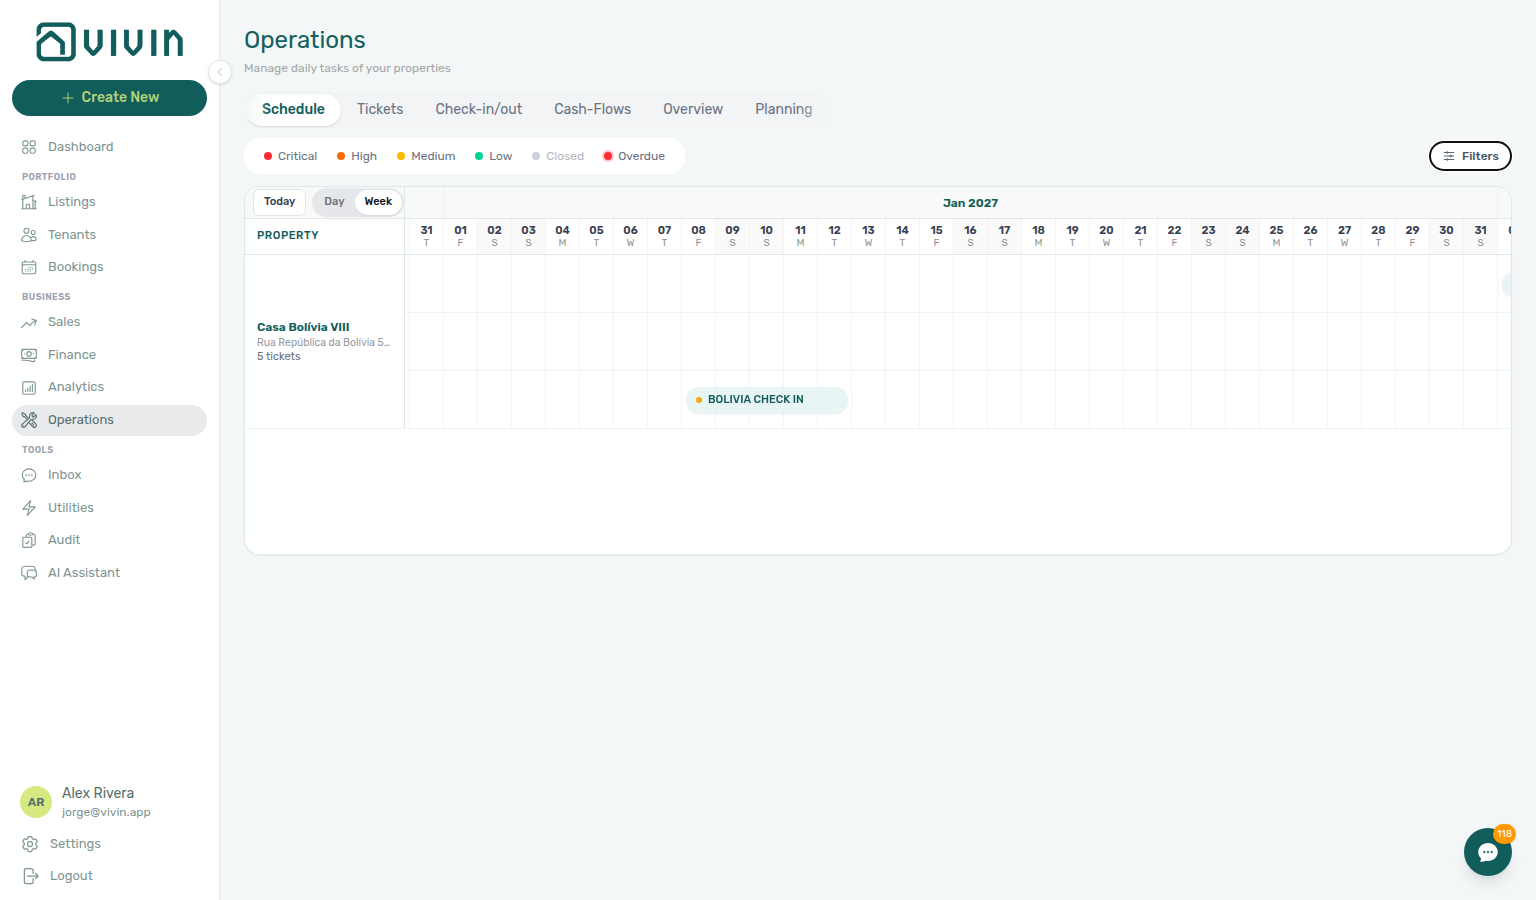Image resolution: width=1536 pixels, height=900 pixels.
Task: Log out using the Logout label
Action: pyautogui.click(x=71, y=876)
